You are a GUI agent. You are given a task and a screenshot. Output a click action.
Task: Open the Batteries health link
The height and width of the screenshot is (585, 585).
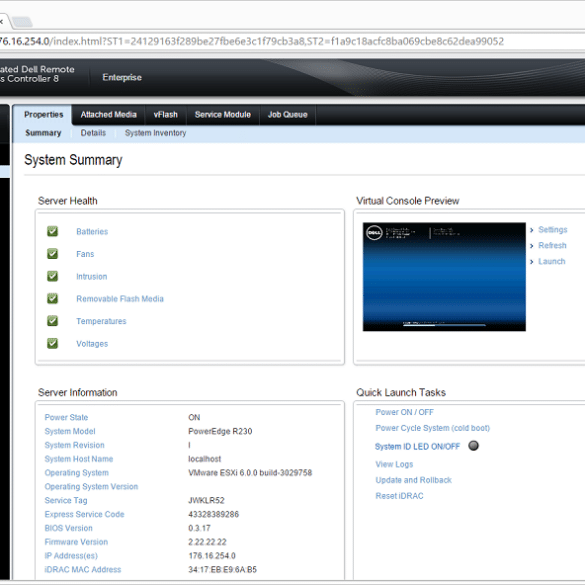tap(92, 232)
